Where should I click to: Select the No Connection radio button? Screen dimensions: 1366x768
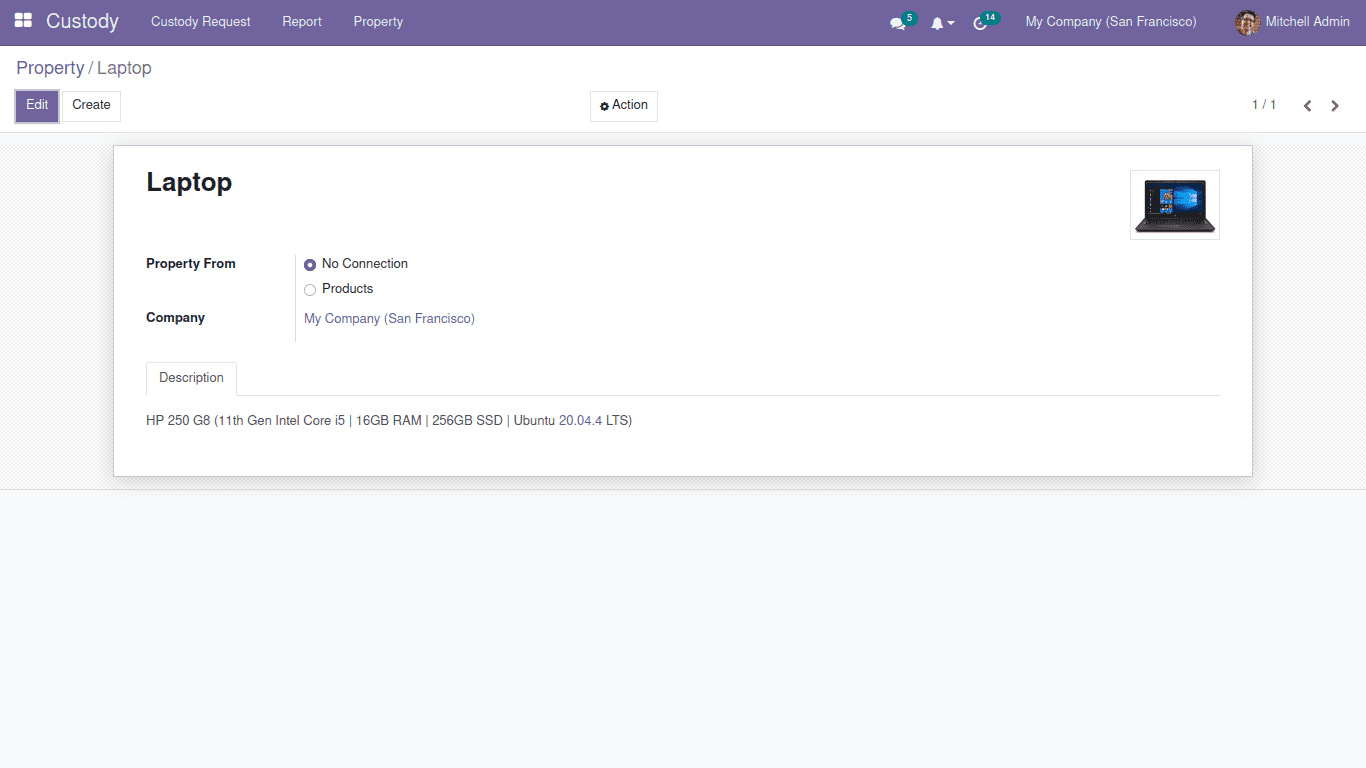pyautogui.click(x=310, y=264)
